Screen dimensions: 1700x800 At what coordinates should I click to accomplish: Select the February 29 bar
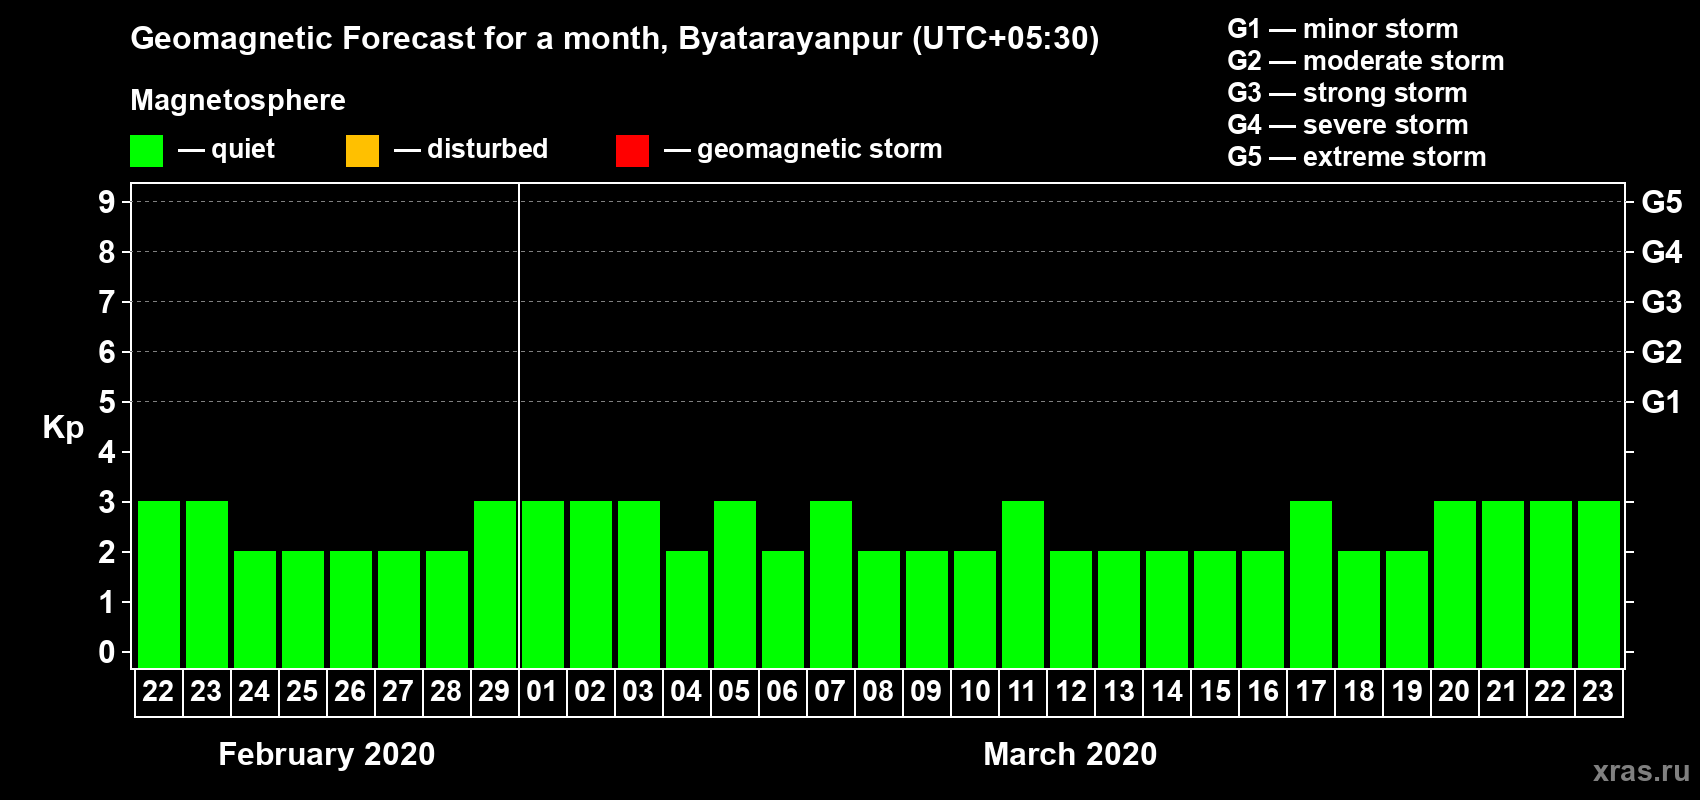pos(495,584)
